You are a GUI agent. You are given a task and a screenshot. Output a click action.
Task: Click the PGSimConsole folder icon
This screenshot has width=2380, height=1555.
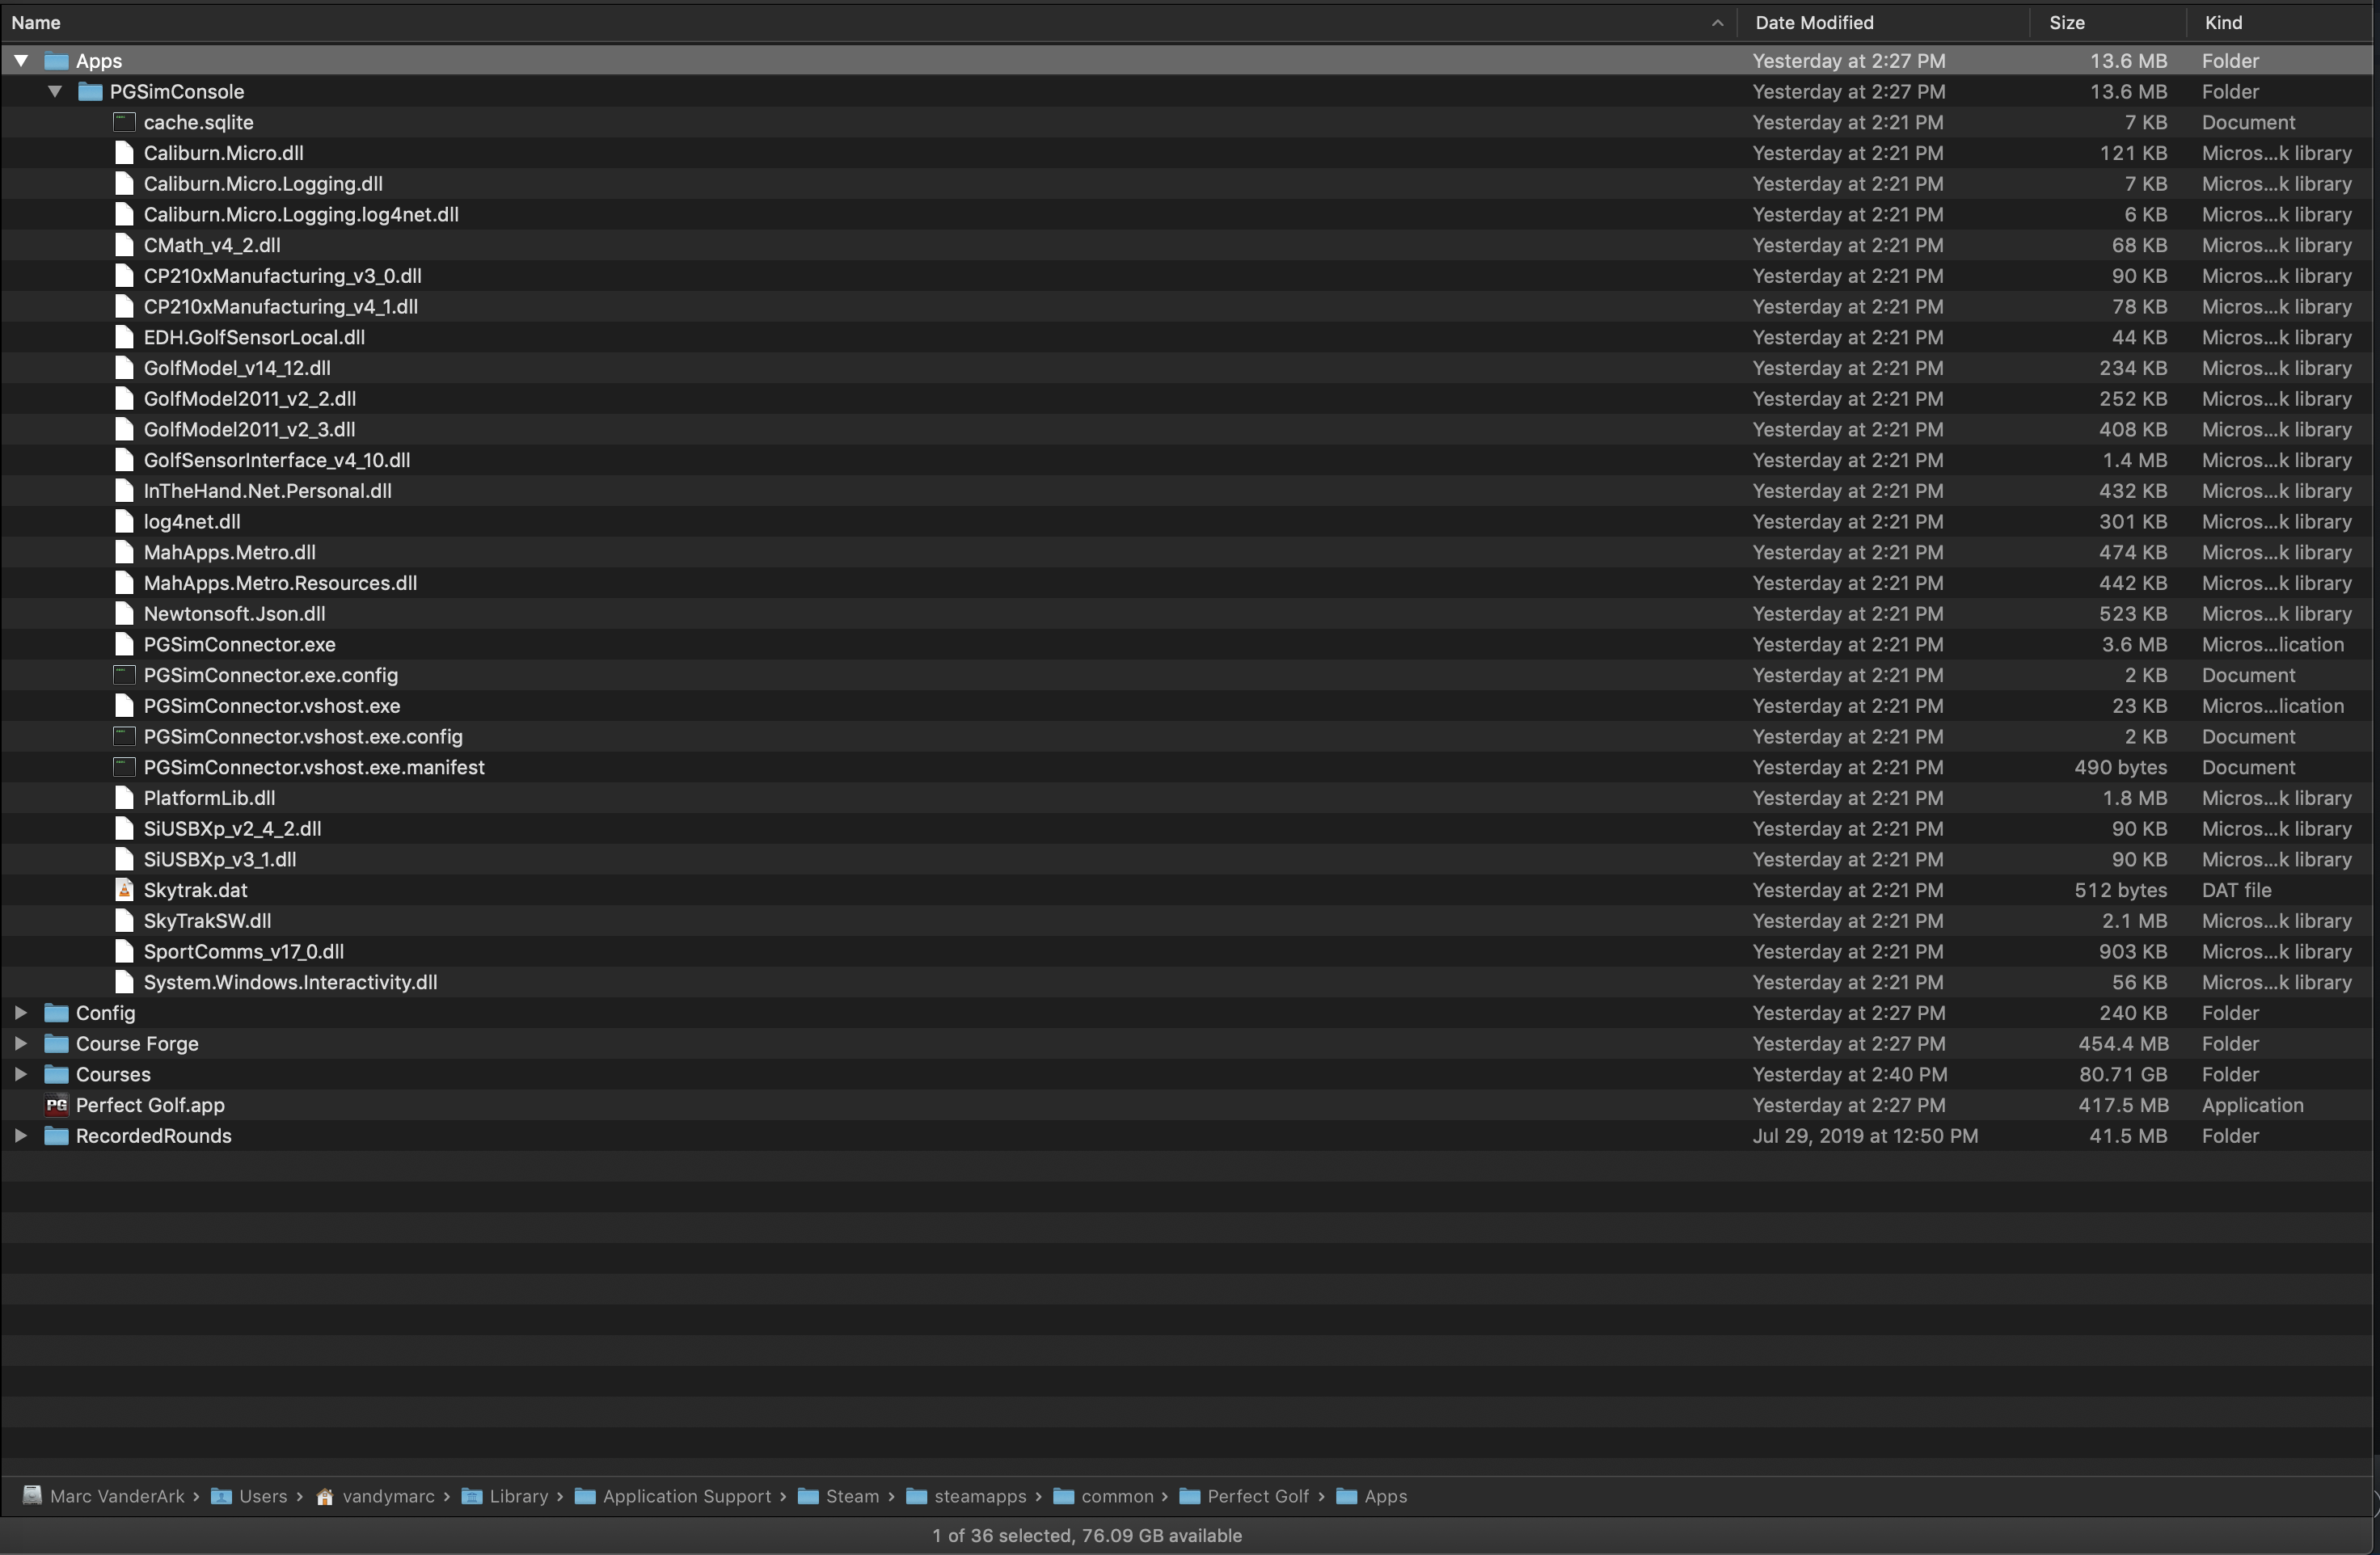click(x=91, y=91)
